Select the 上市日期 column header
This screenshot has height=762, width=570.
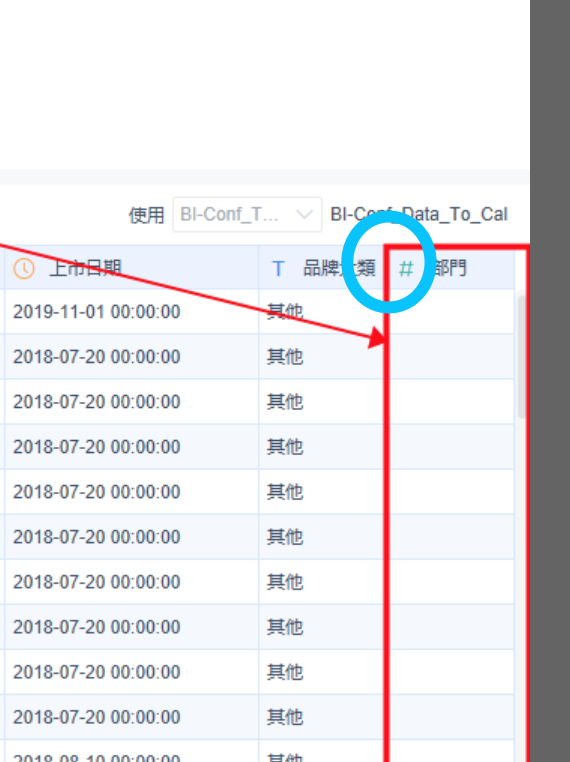click(x=132, y=268)
